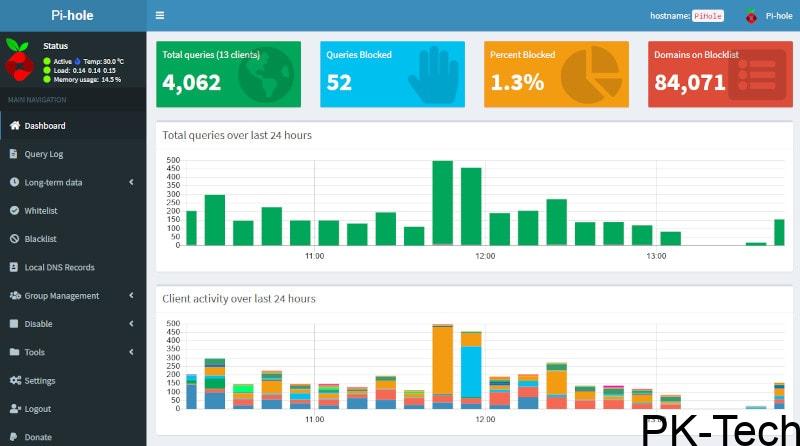800x446 pixels.
Task: Expand the Group Management submenu
Action: (x=72, y=296)
